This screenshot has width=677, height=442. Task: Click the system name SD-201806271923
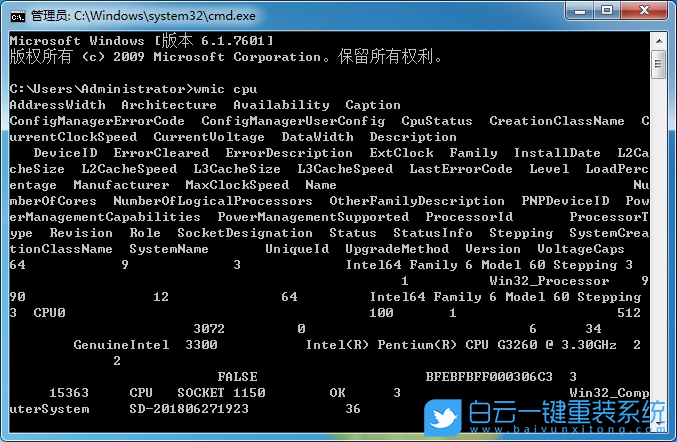190,409
